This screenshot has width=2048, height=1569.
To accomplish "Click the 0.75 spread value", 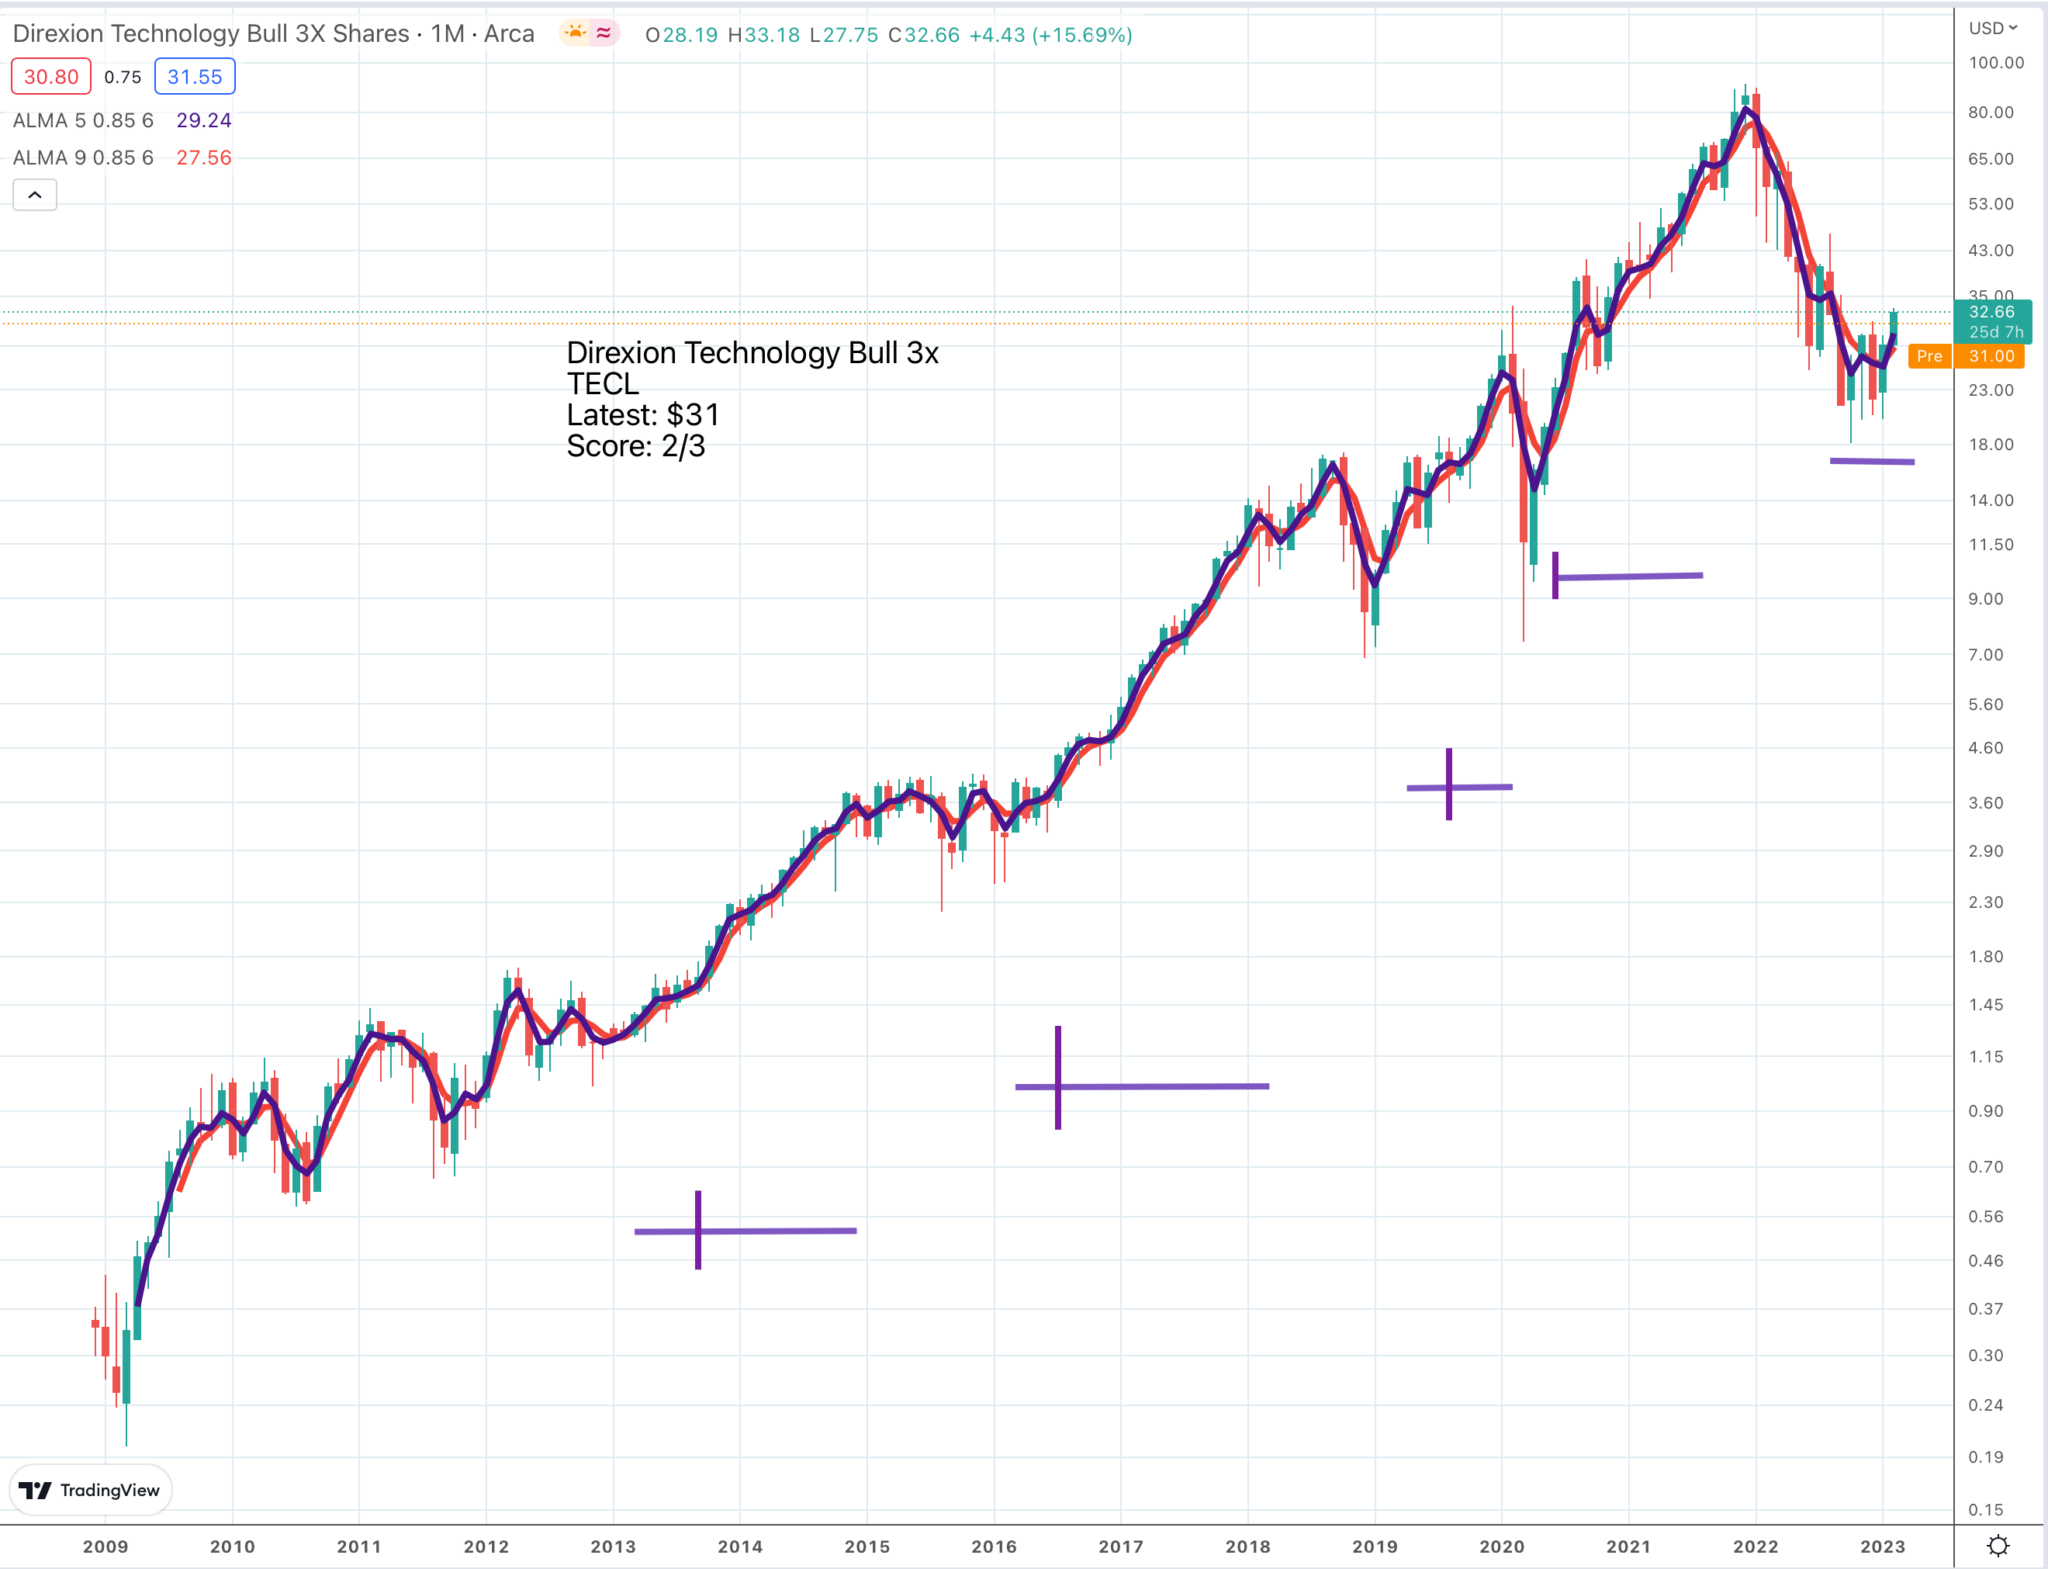I will (123, 77).
